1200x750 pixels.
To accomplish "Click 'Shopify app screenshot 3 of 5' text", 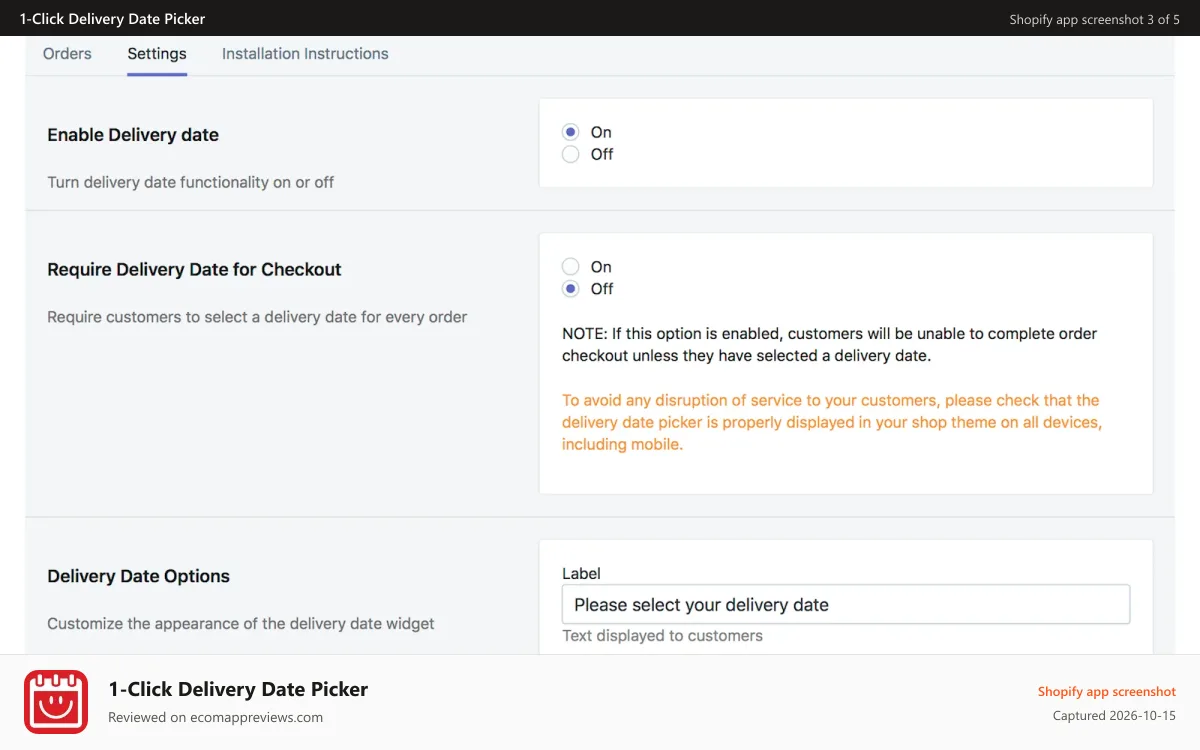I will coord(1095,19).
